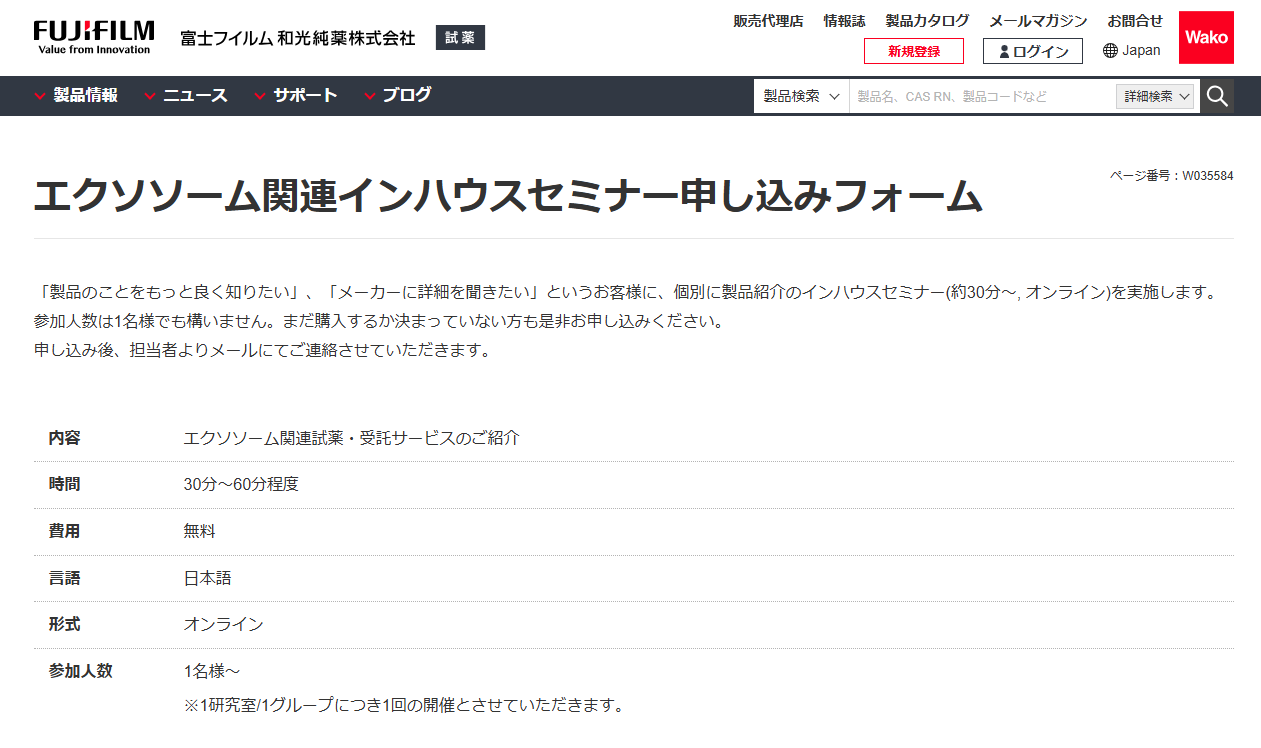
Task: Click the ※1研究室/1グループ note text
Action: [404, 705]
